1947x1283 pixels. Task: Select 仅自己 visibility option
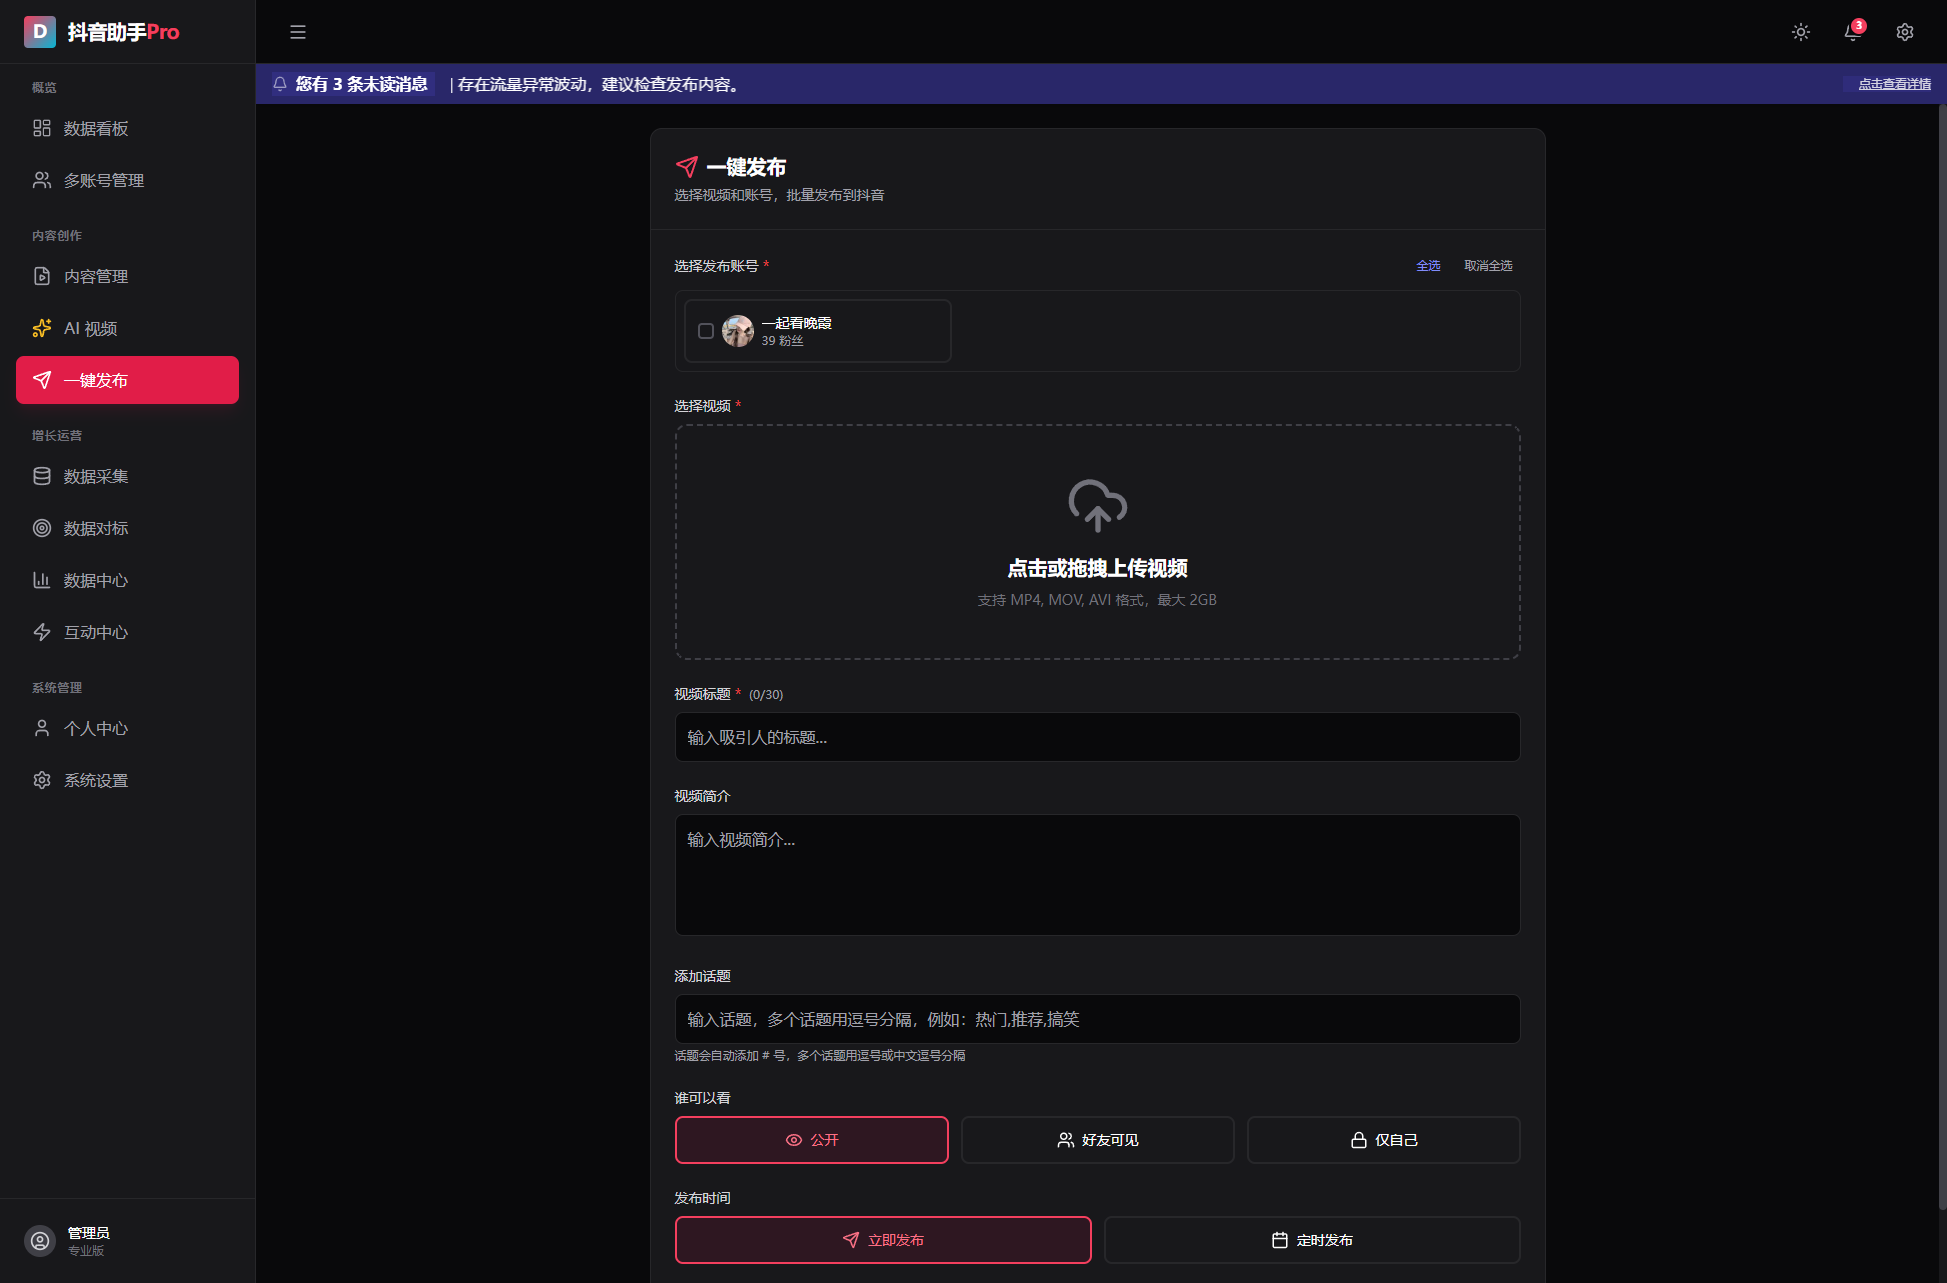[x=1383, y=1140]
